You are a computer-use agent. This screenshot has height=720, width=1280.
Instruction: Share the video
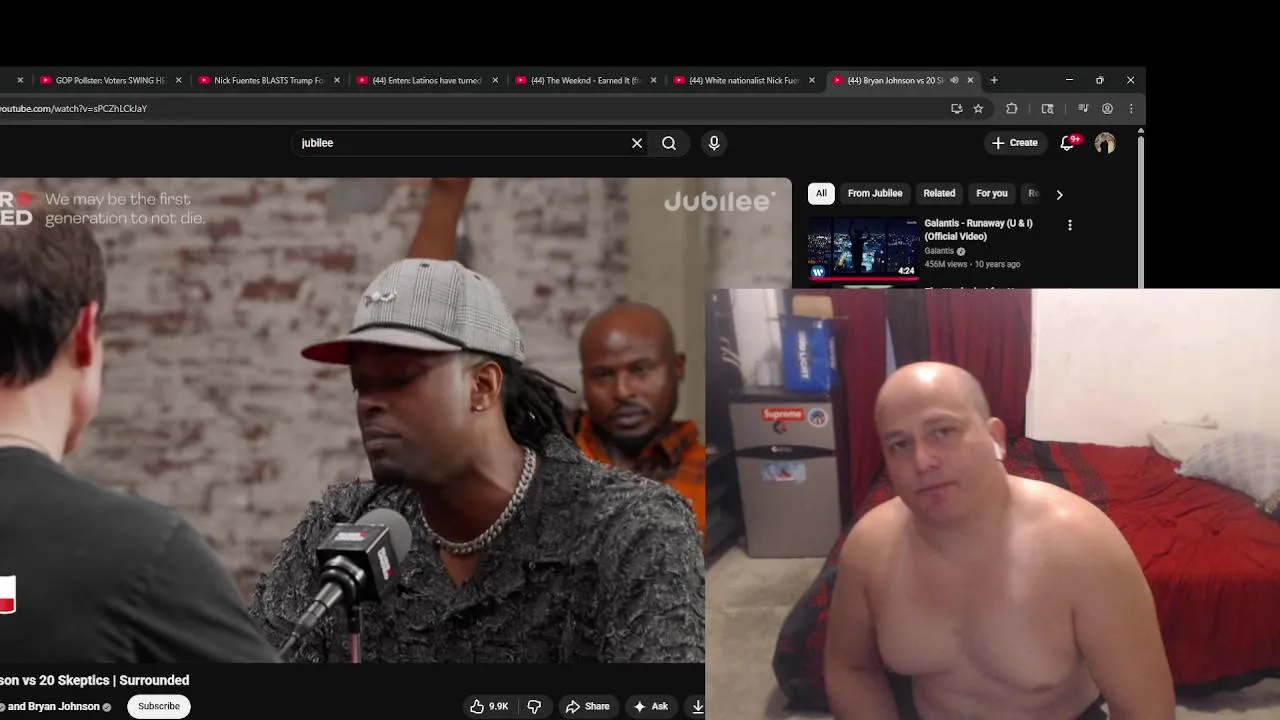point(587,706)
